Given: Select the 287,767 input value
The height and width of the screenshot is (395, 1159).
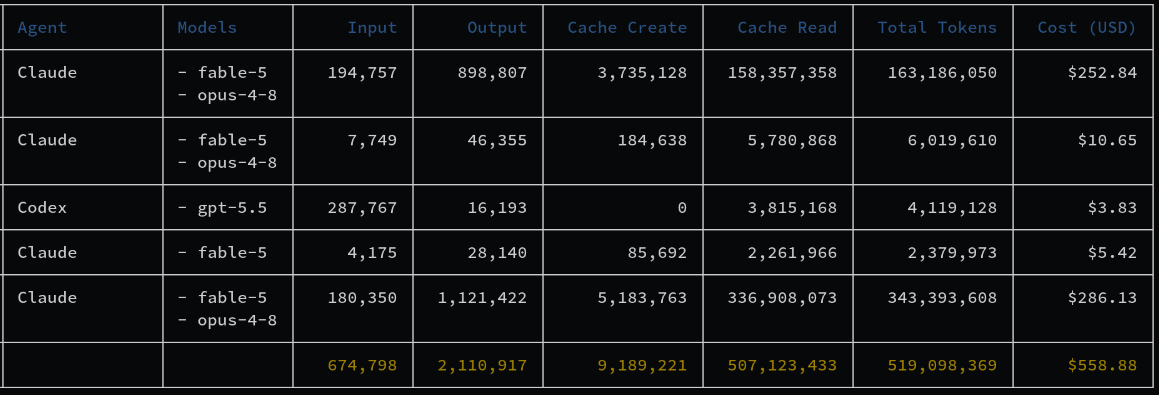Looking at the screenshot, I should (x=362, y=208).
